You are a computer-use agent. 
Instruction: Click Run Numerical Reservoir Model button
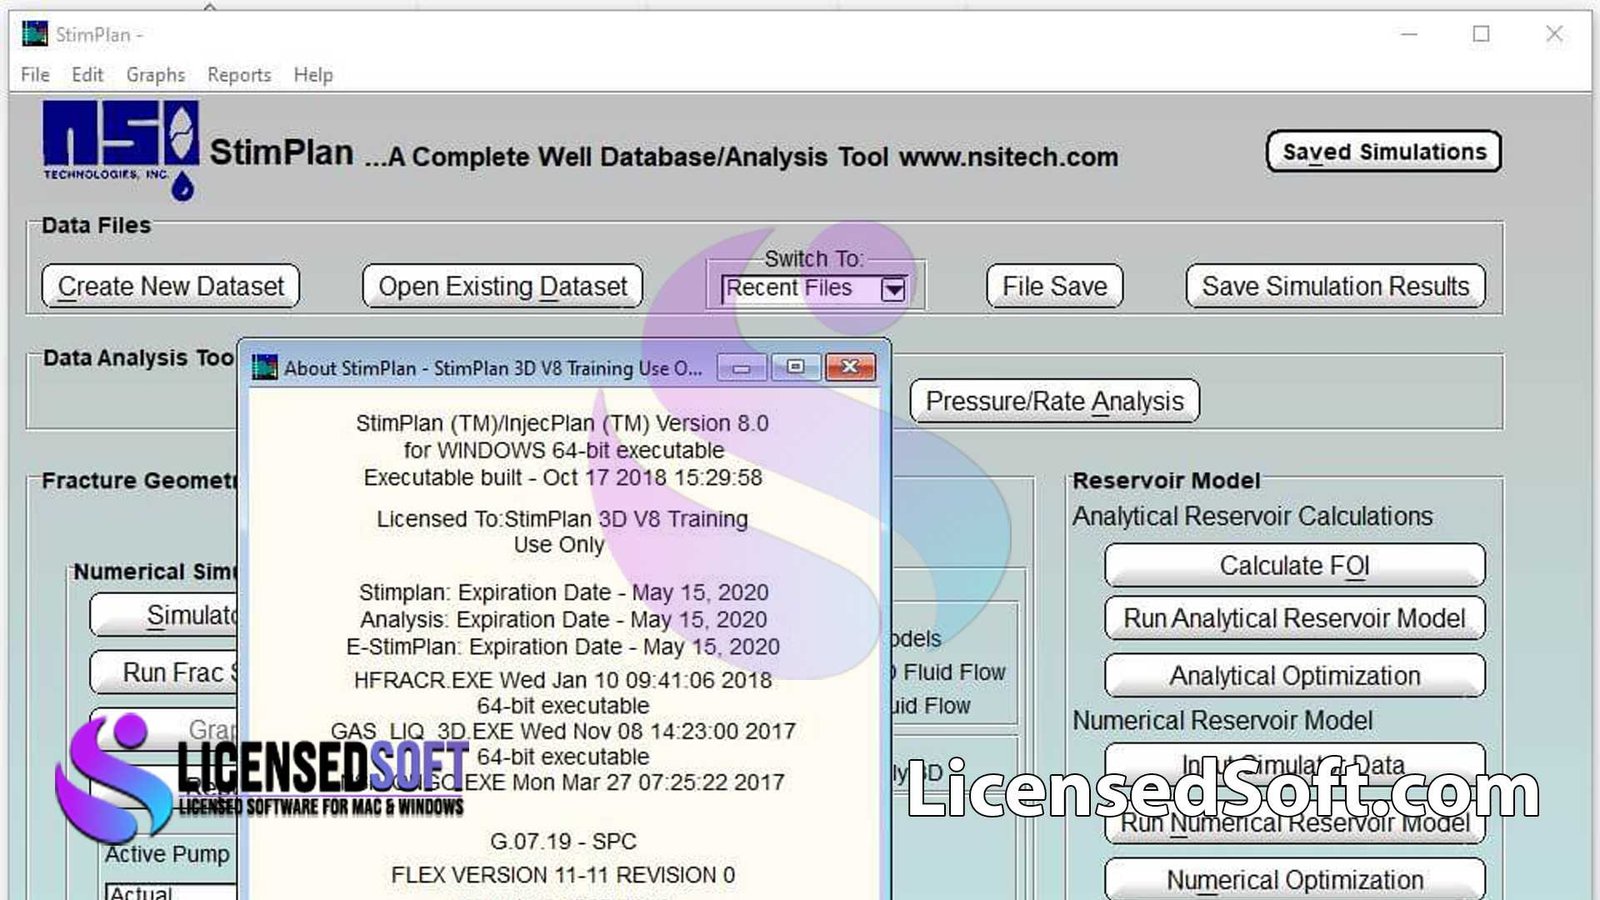coord(1294,823)
